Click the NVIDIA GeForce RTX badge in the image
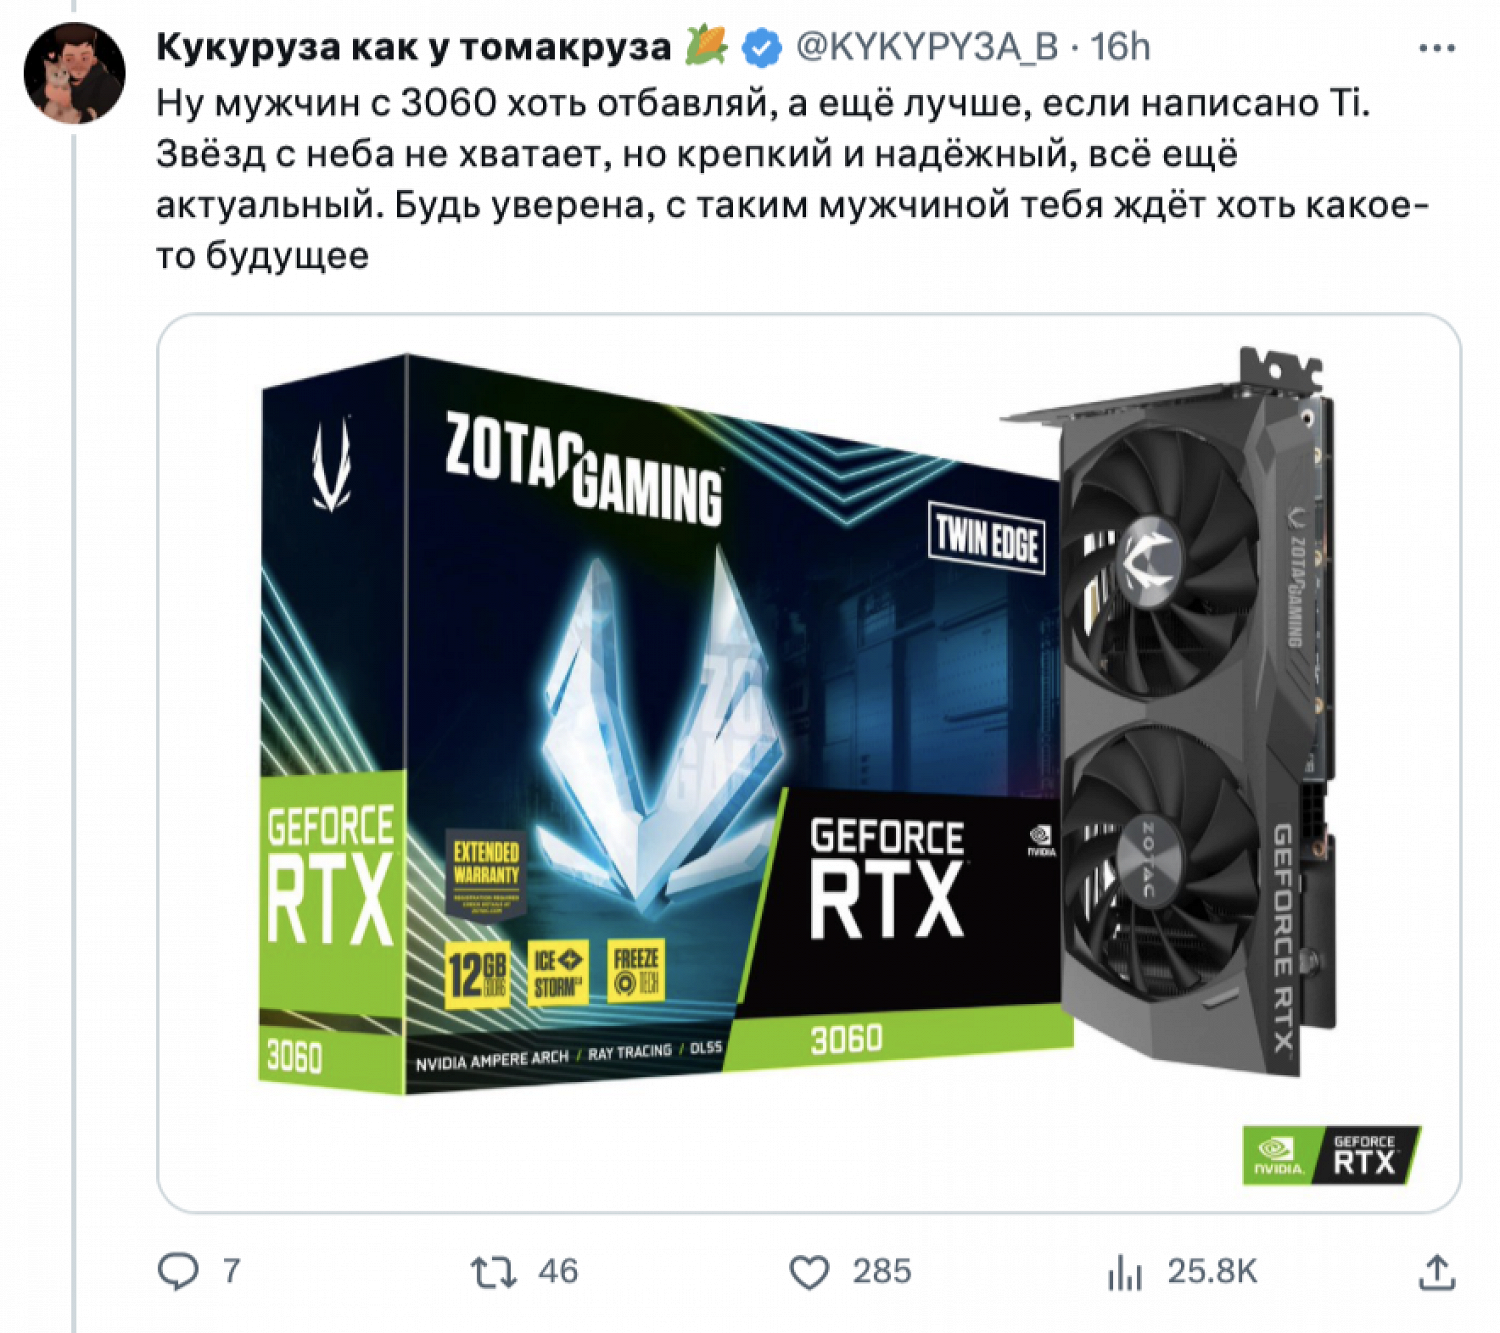The height and width of the screenshot is (1333, 1500). click(x=1331, y=1155)
